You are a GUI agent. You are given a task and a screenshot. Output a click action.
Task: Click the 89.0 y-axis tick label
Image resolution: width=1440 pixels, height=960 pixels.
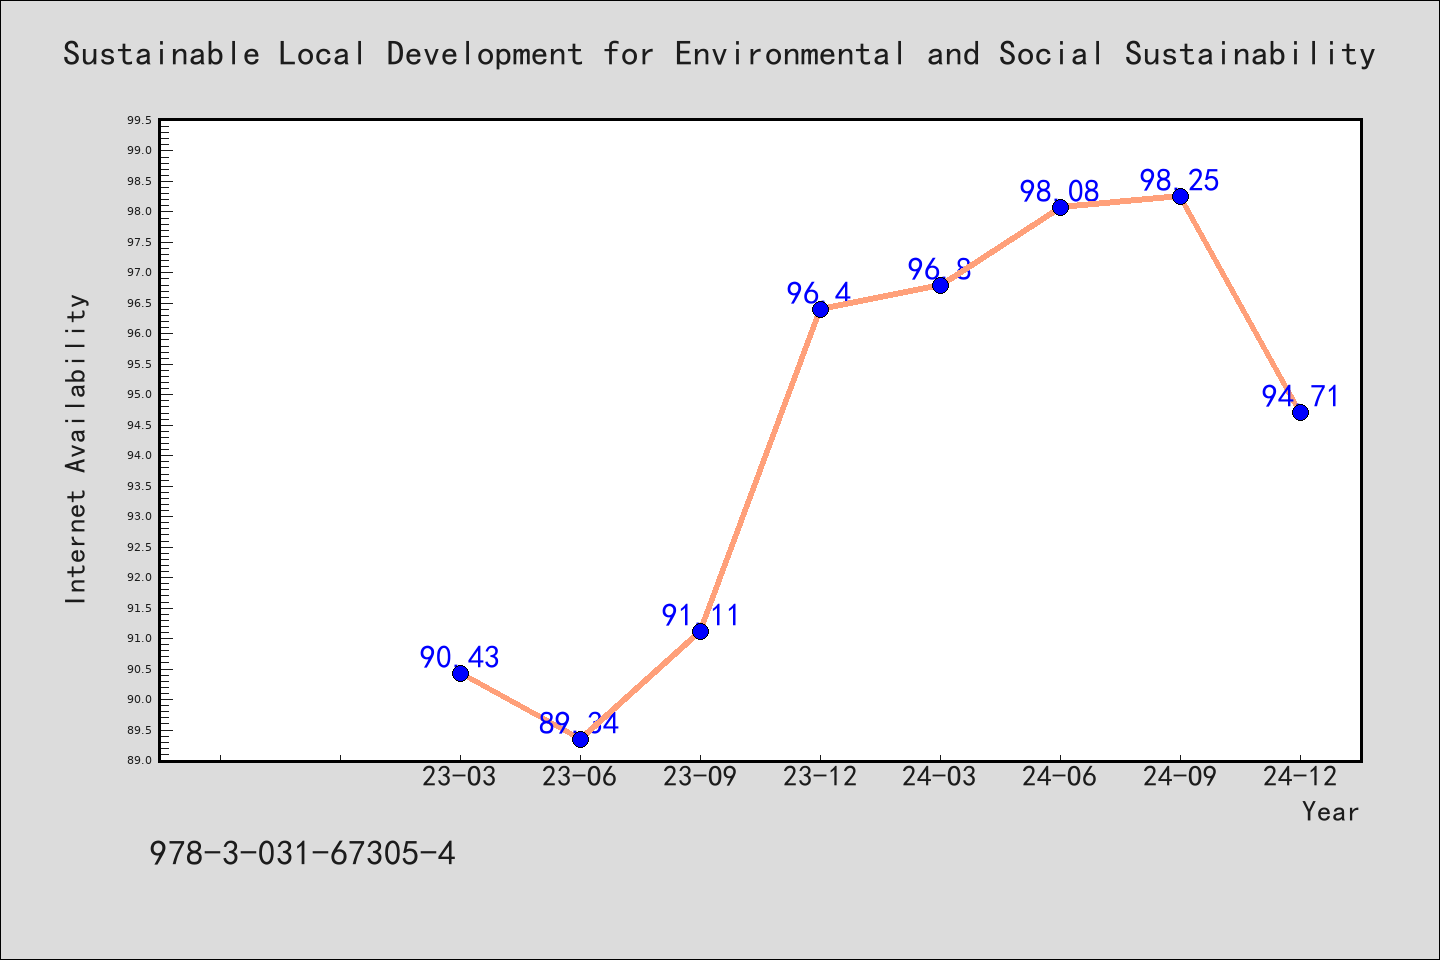click(x=140, y=760)
